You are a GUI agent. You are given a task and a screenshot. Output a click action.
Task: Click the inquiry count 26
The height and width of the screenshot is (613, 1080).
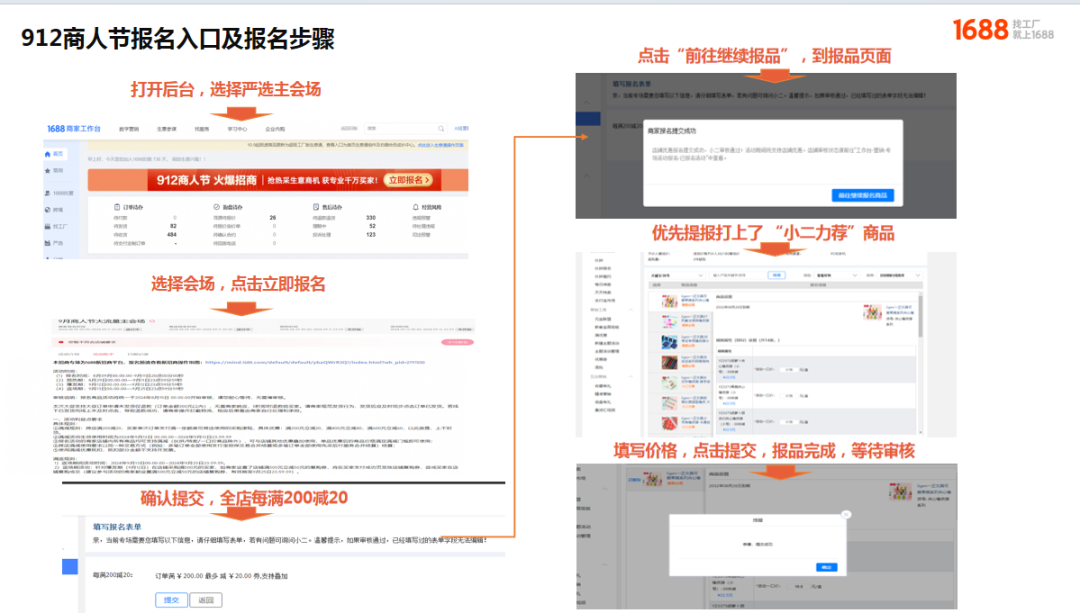point(273,218)
